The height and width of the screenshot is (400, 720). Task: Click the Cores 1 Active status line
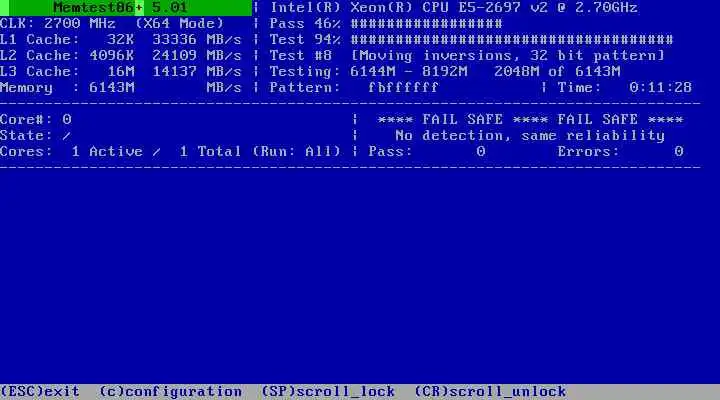coord(170,152)
